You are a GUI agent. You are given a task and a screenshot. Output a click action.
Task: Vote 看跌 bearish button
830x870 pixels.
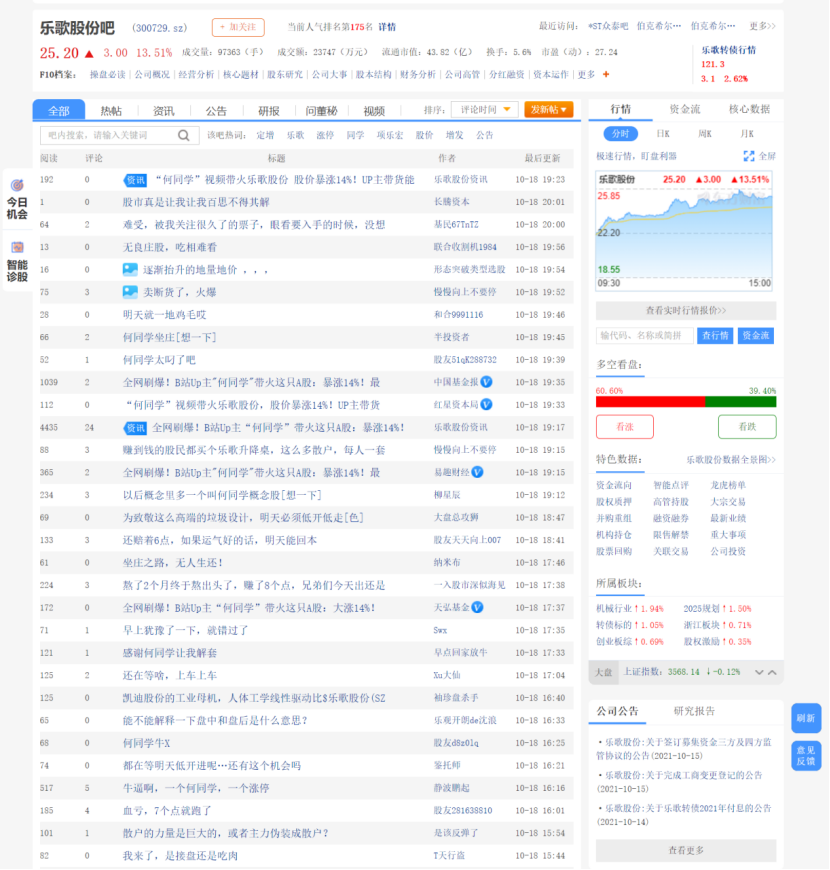pyautogui.click(x=747, y=427)
